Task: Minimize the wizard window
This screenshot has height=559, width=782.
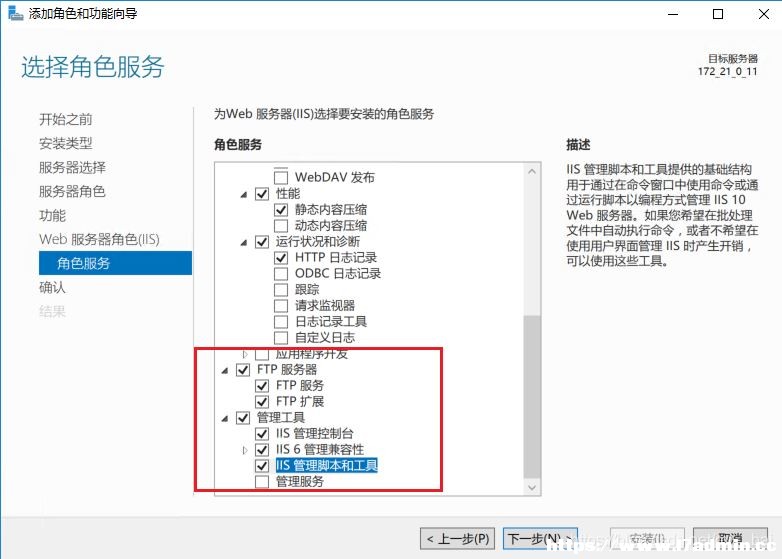Action: coord(673,14)
